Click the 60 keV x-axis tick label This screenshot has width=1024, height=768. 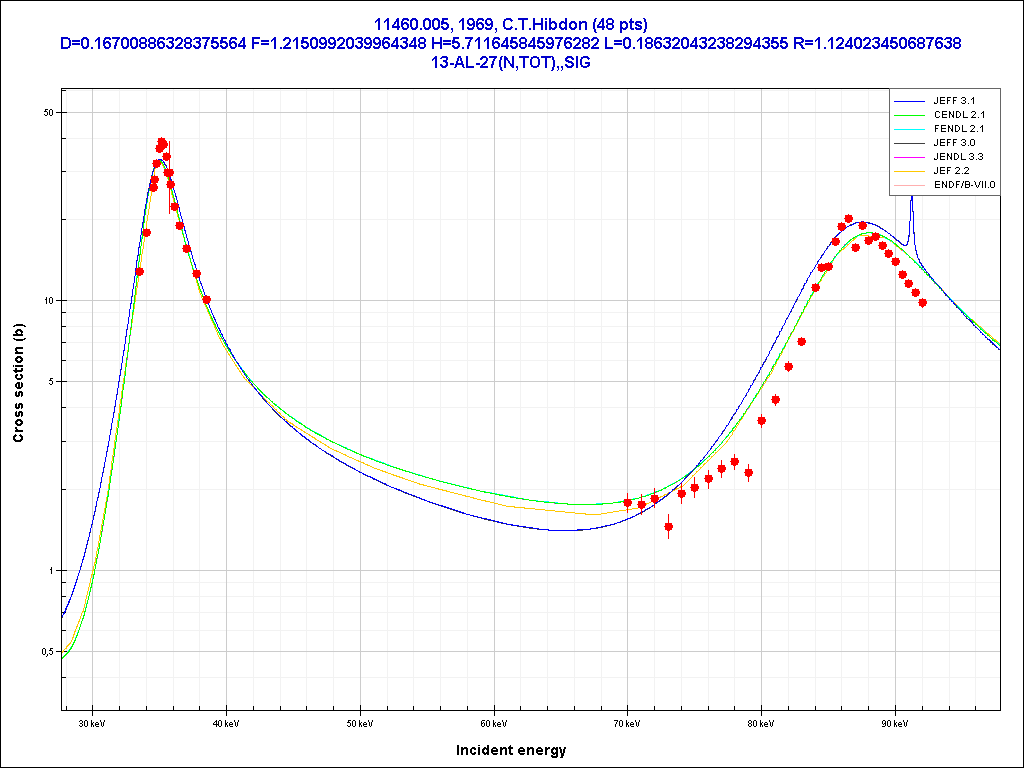(x=493, y=723)
